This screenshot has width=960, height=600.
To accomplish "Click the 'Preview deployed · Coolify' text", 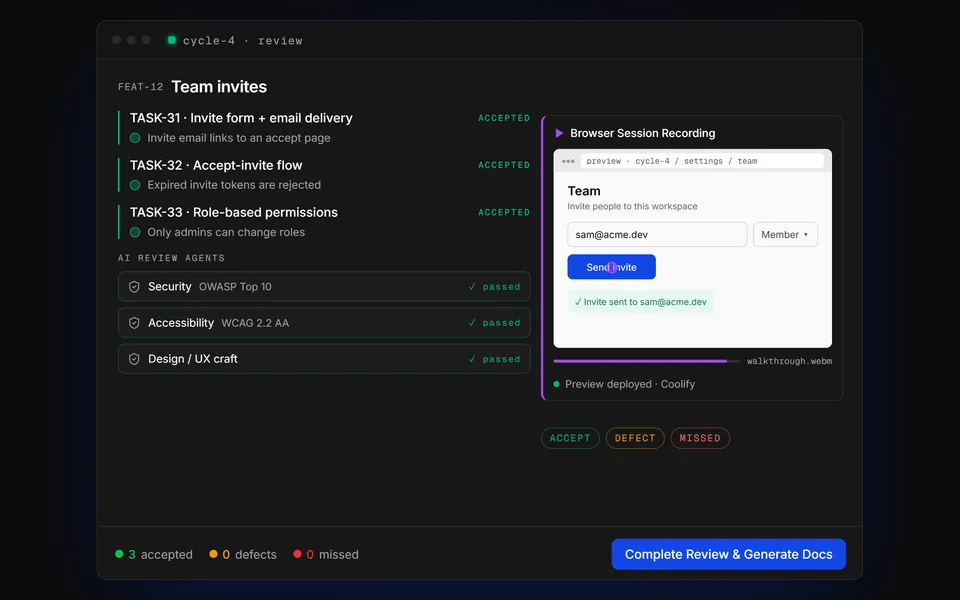I will (630, 384).
